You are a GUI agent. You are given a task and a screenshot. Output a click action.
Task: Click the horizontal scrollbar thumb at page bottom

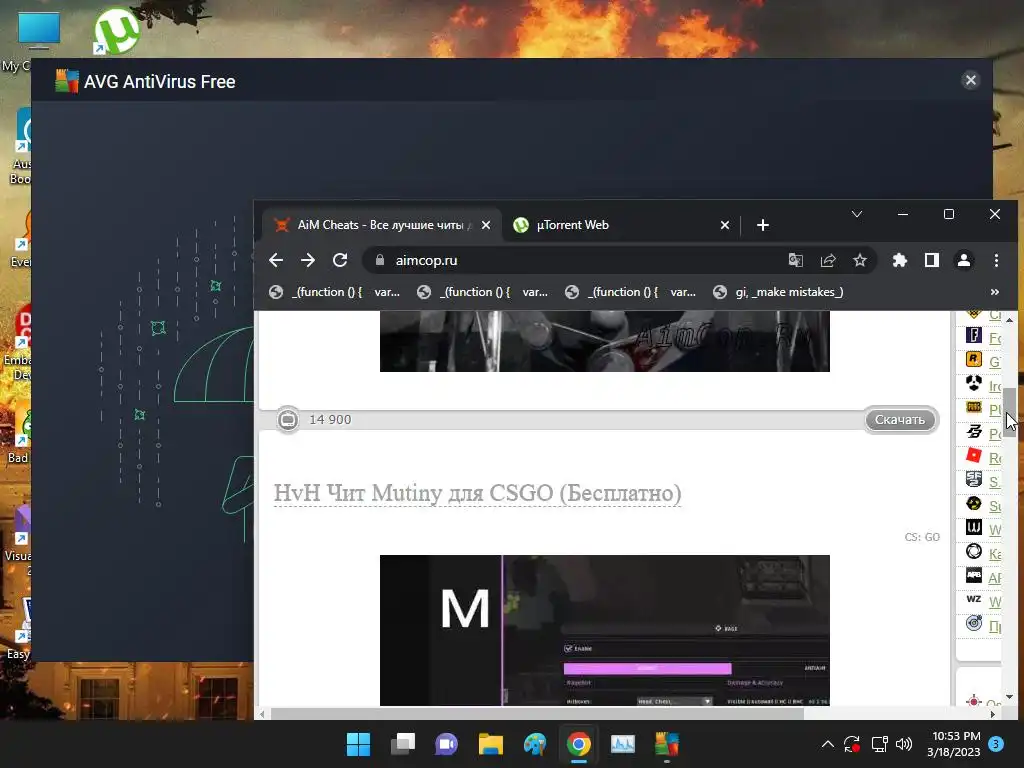point(537,714)
